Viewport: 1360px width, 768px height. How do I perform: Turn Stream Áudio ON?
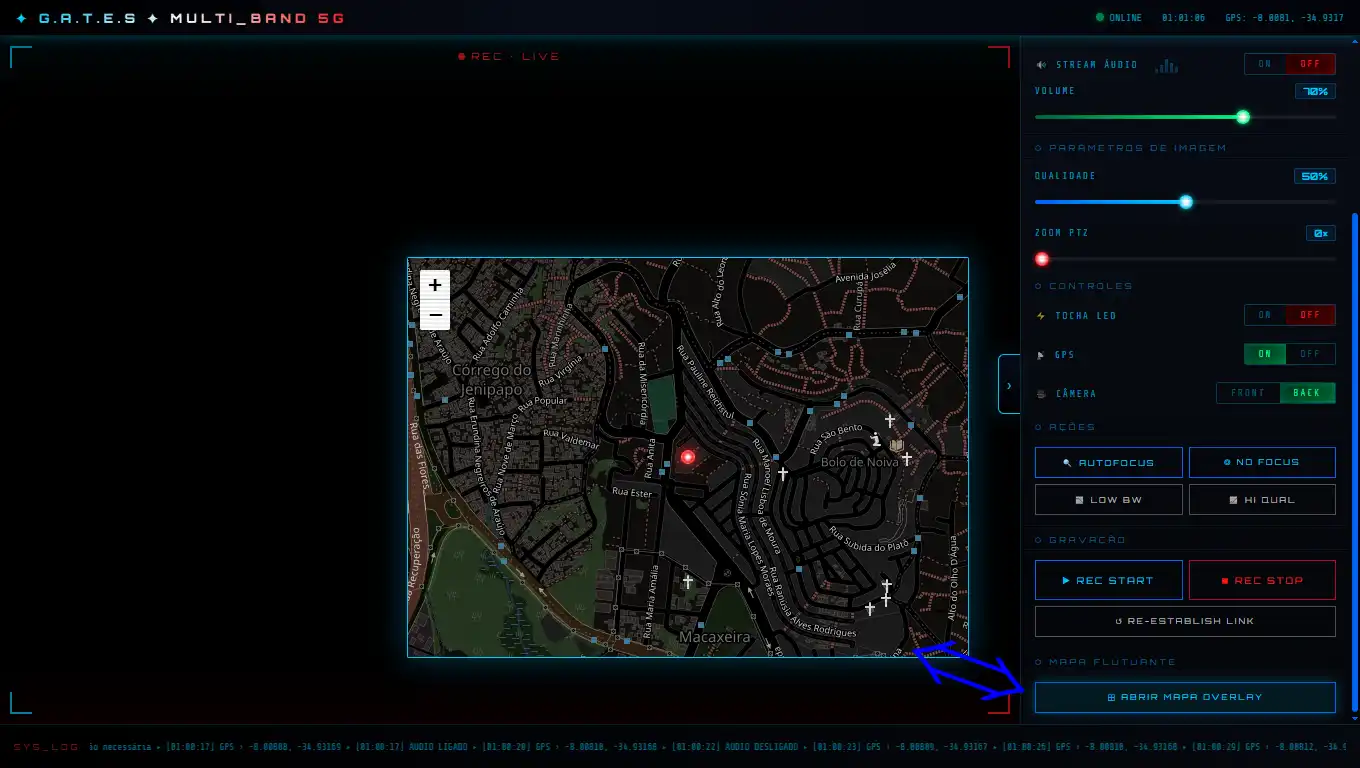click(x=1265, y=64)
